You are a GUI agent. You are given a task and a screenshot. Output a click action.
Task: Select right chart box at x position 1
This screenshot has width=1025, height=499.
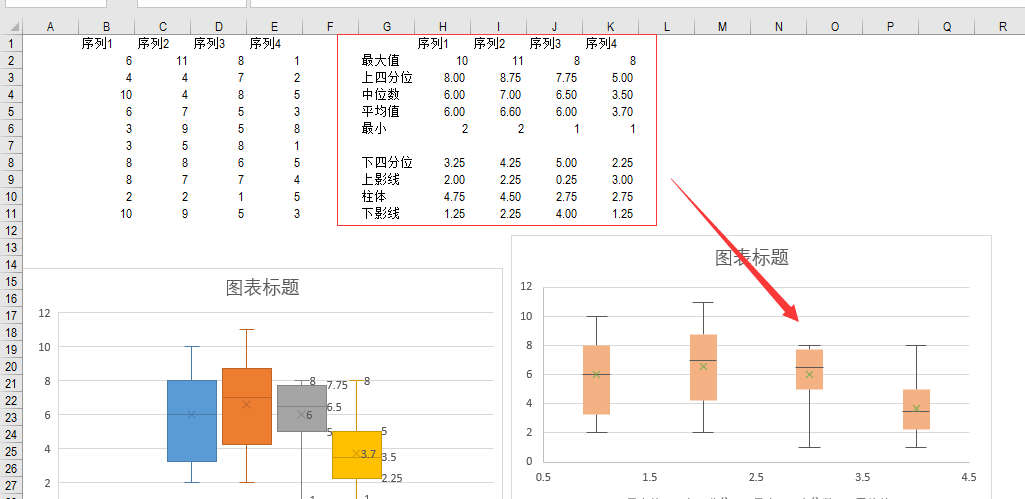596,380
